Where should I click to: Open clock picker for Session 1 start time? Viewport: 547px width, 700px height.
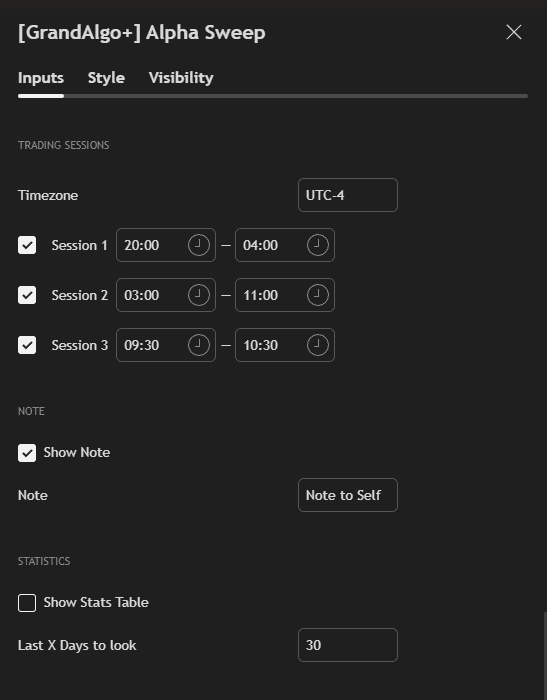tap(199, 245)
